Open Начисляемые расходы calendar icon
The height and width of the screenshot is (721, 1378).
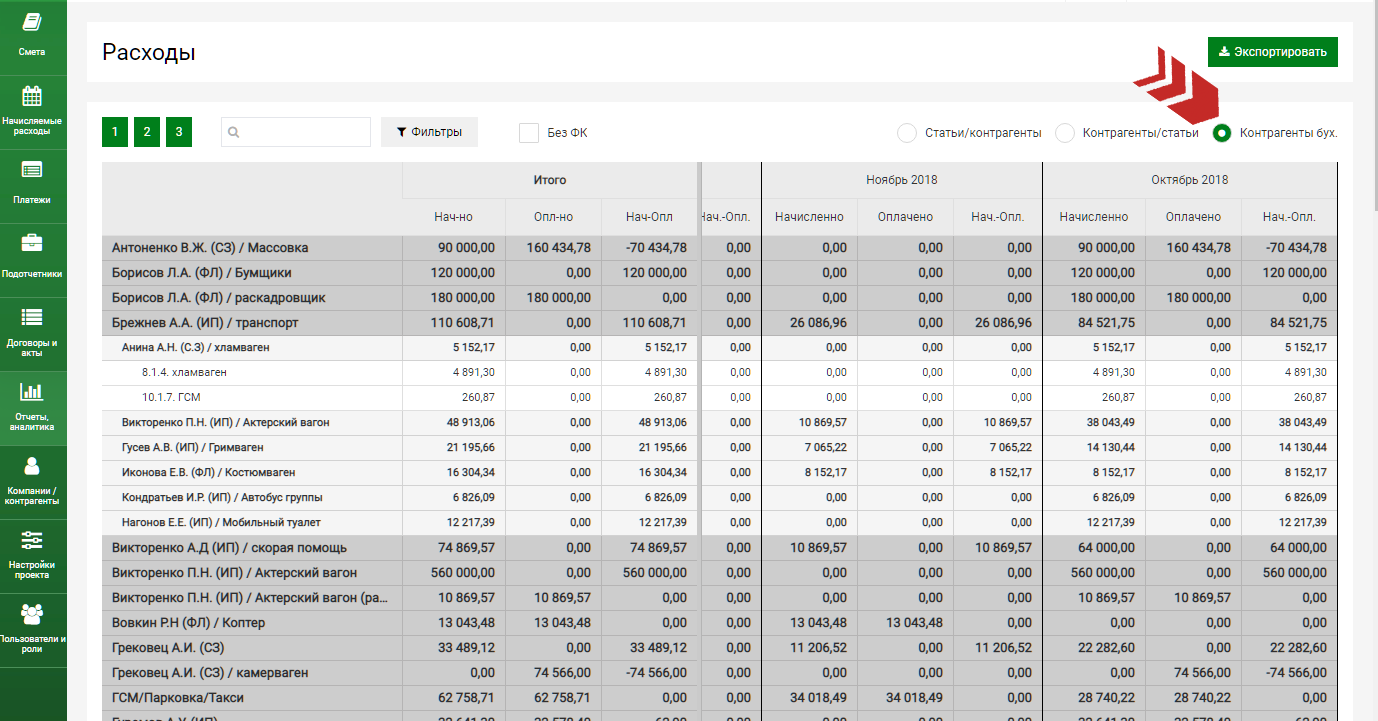[x=32, y=96]
